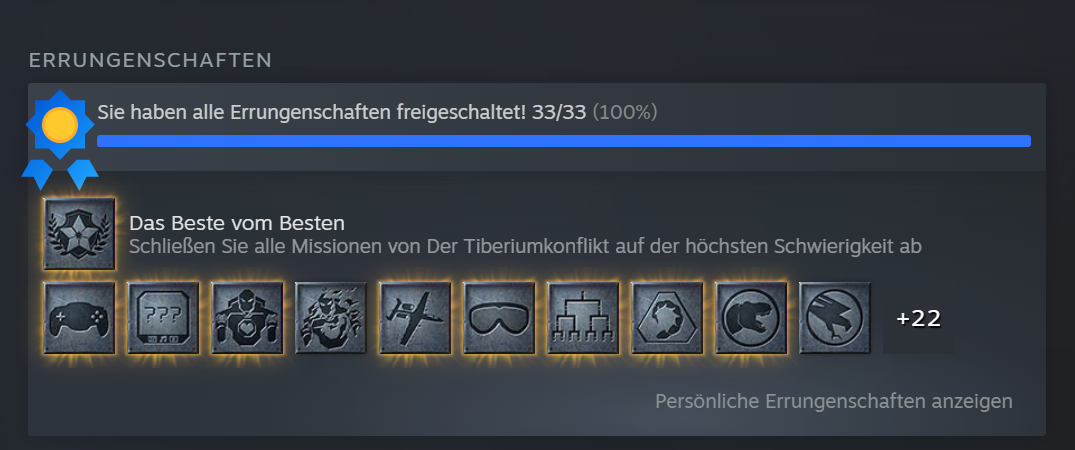The image size is (1075, 450).
Task: Click the dinosaur head achievement icon
Action: coord(751,318)
